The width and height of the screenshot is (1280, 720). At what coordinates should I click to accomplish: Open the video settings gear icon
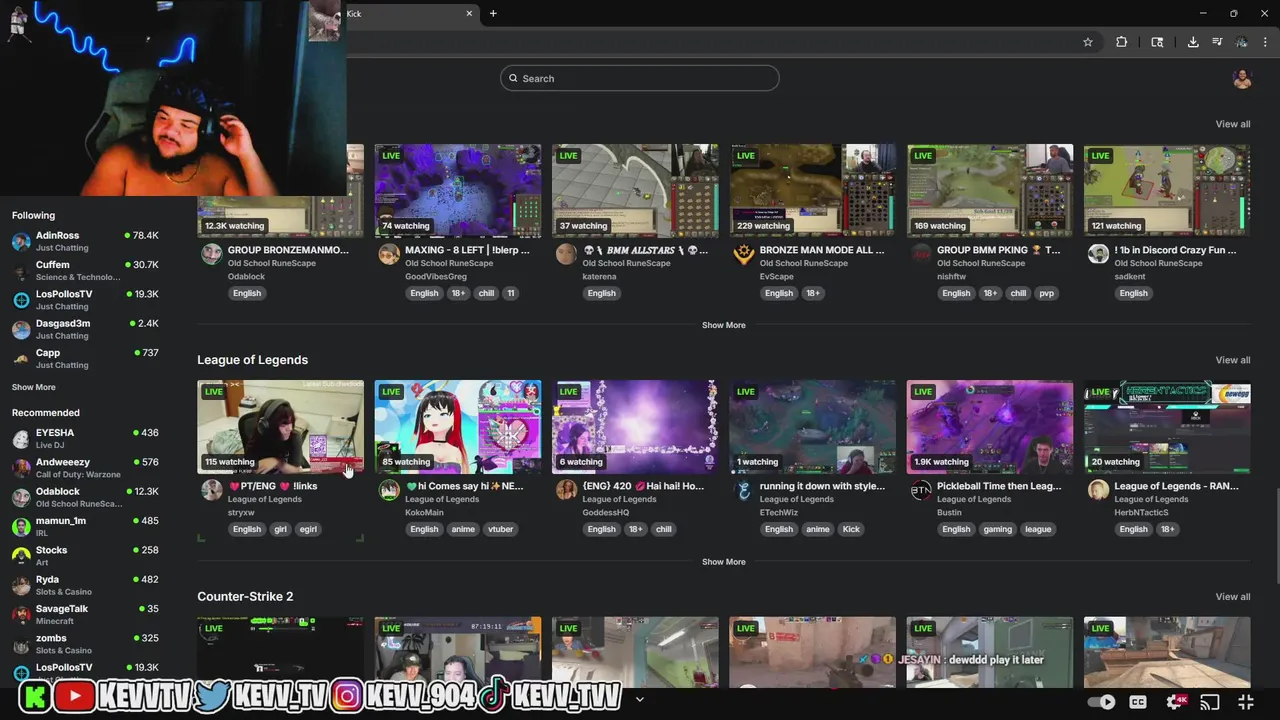(x=1175, y=702)
